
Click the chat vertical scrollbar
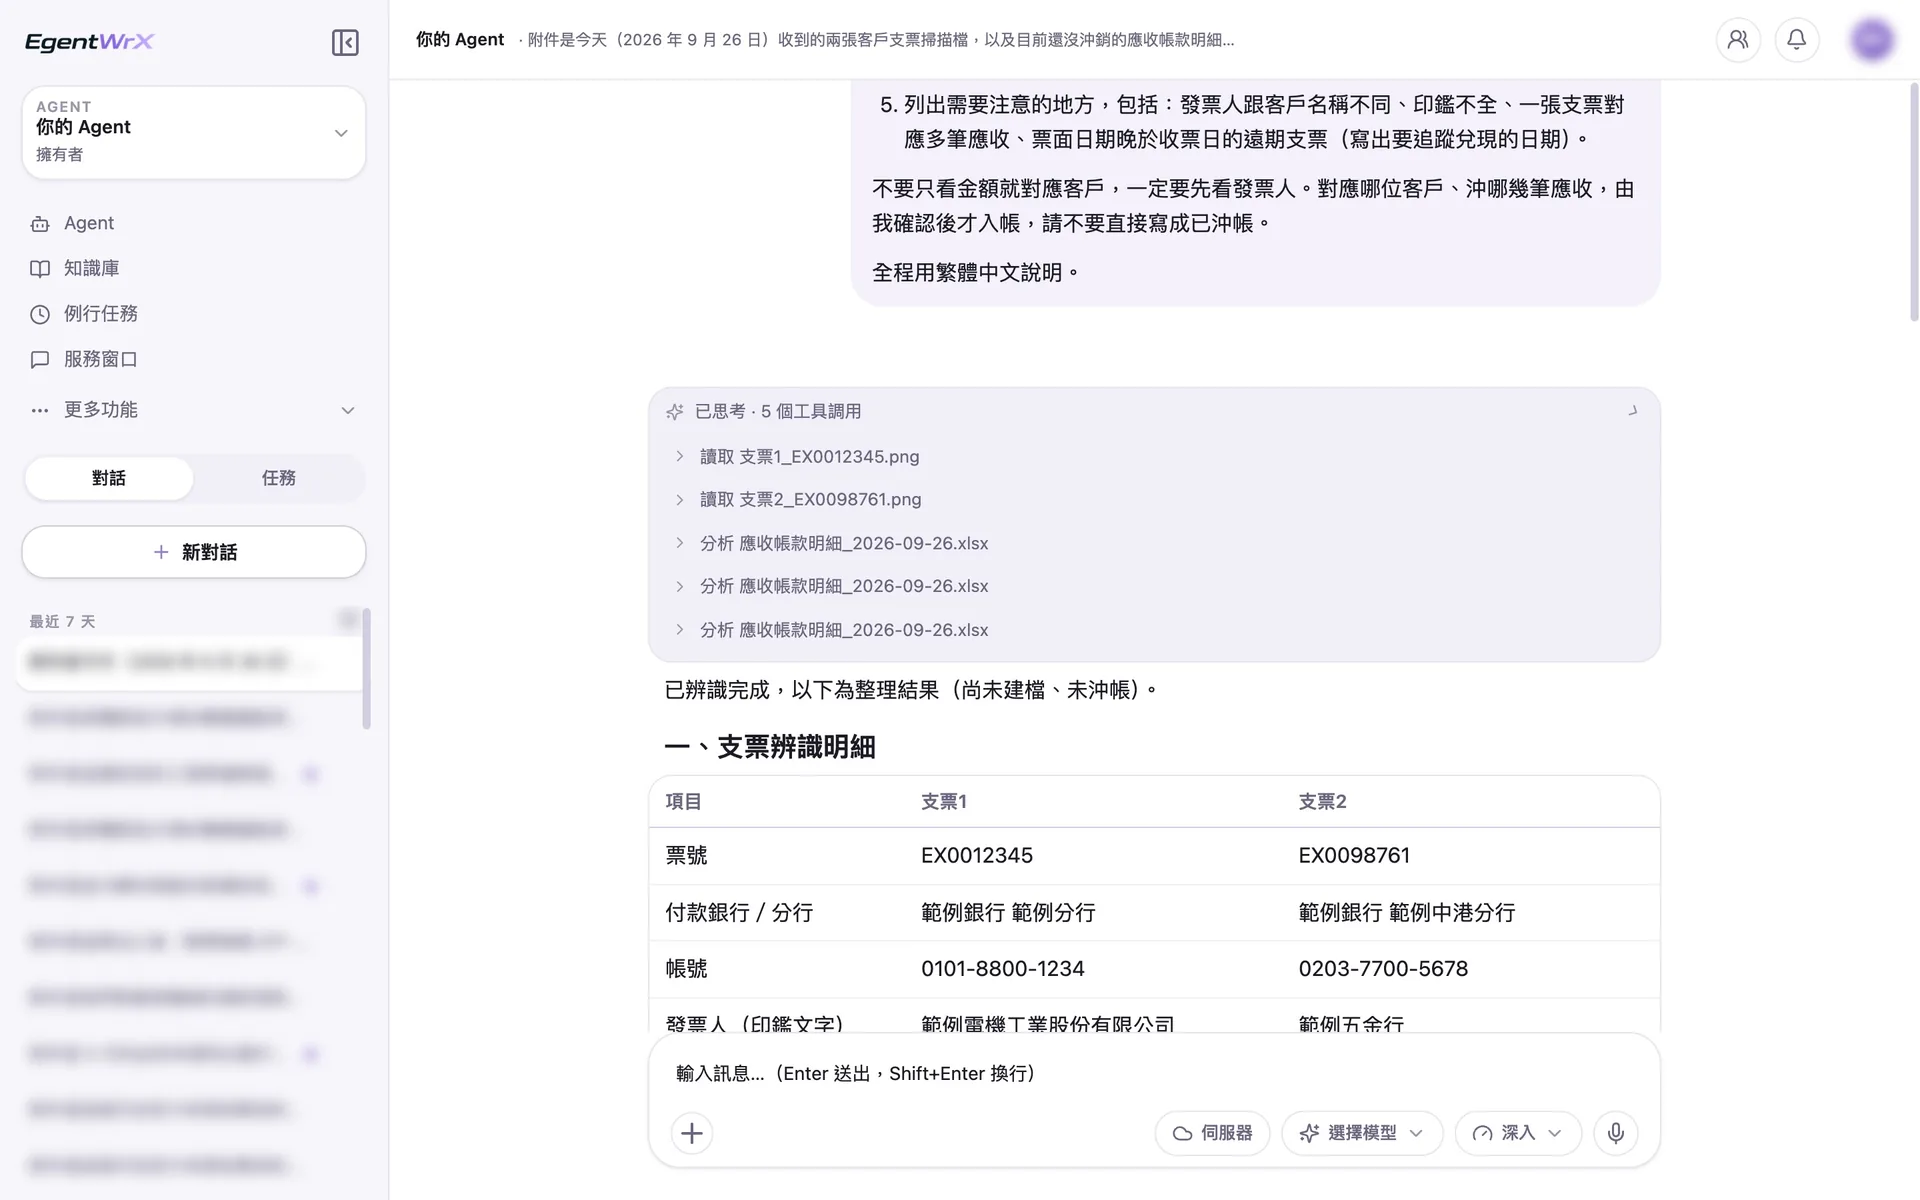[1913, 201]
